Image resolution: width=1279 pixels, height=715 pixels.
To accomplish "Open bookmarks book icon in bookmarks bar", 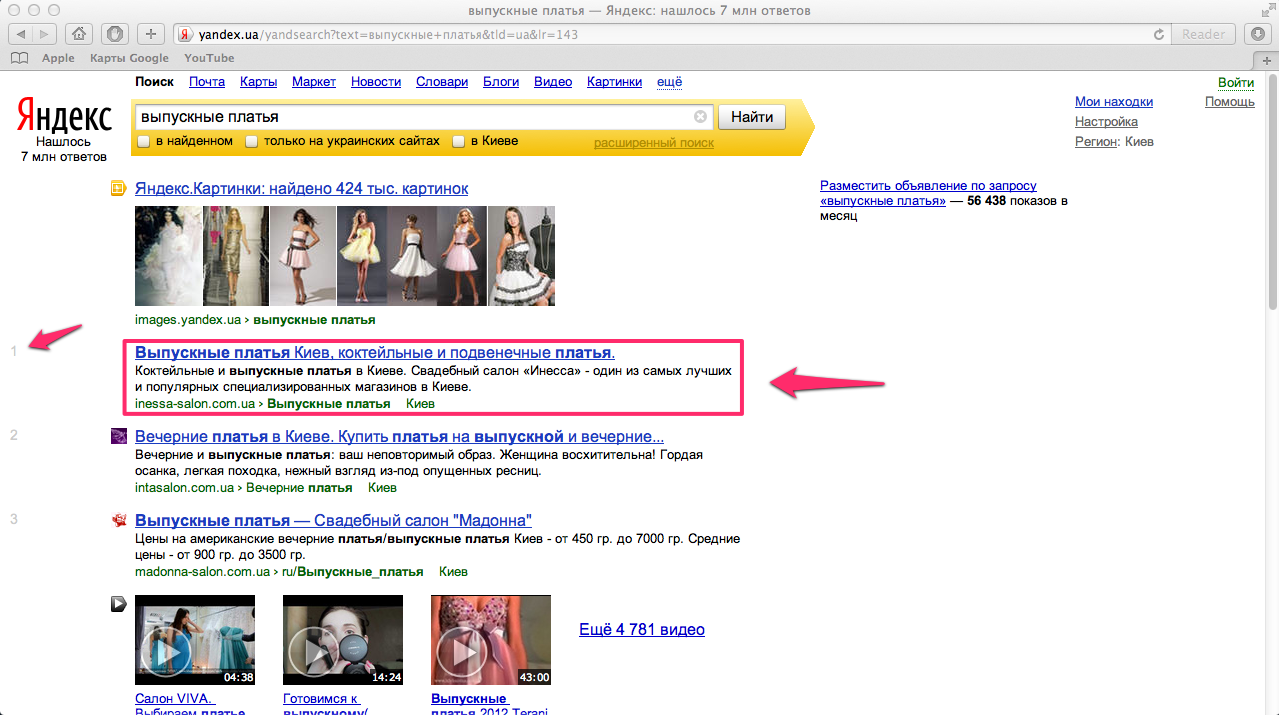I will point(19,58).
